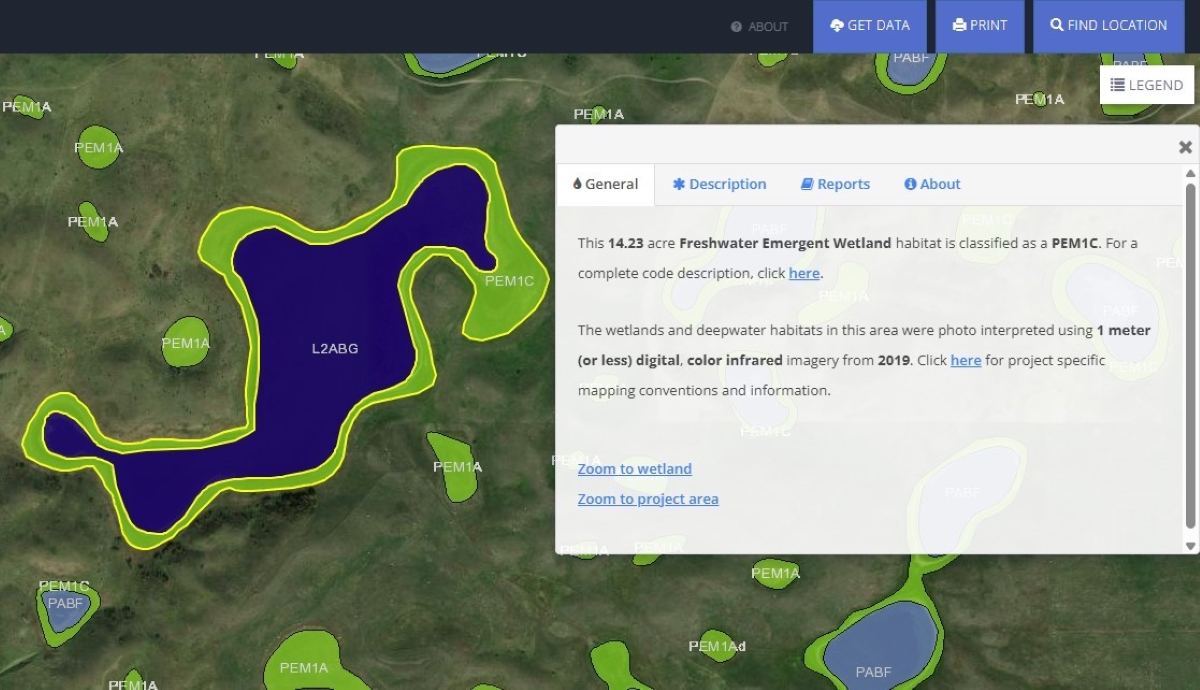Open FIND LOCATION search
This screenshot has width=1200, height=690.
tap(1108, 26)
